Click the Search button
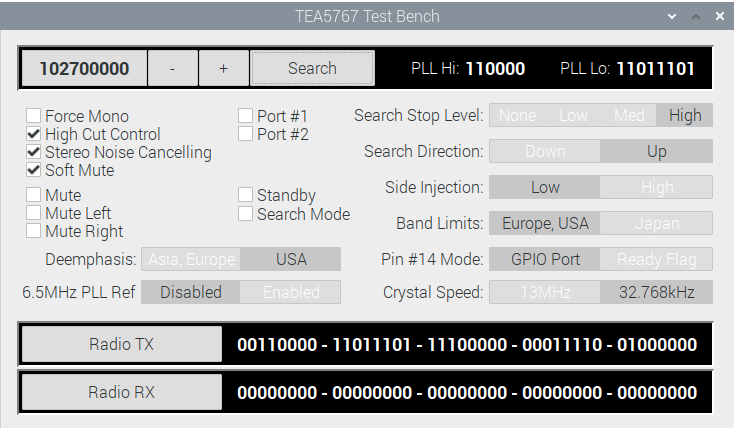This screenshot has height=430, width=734. click(312, 68)
